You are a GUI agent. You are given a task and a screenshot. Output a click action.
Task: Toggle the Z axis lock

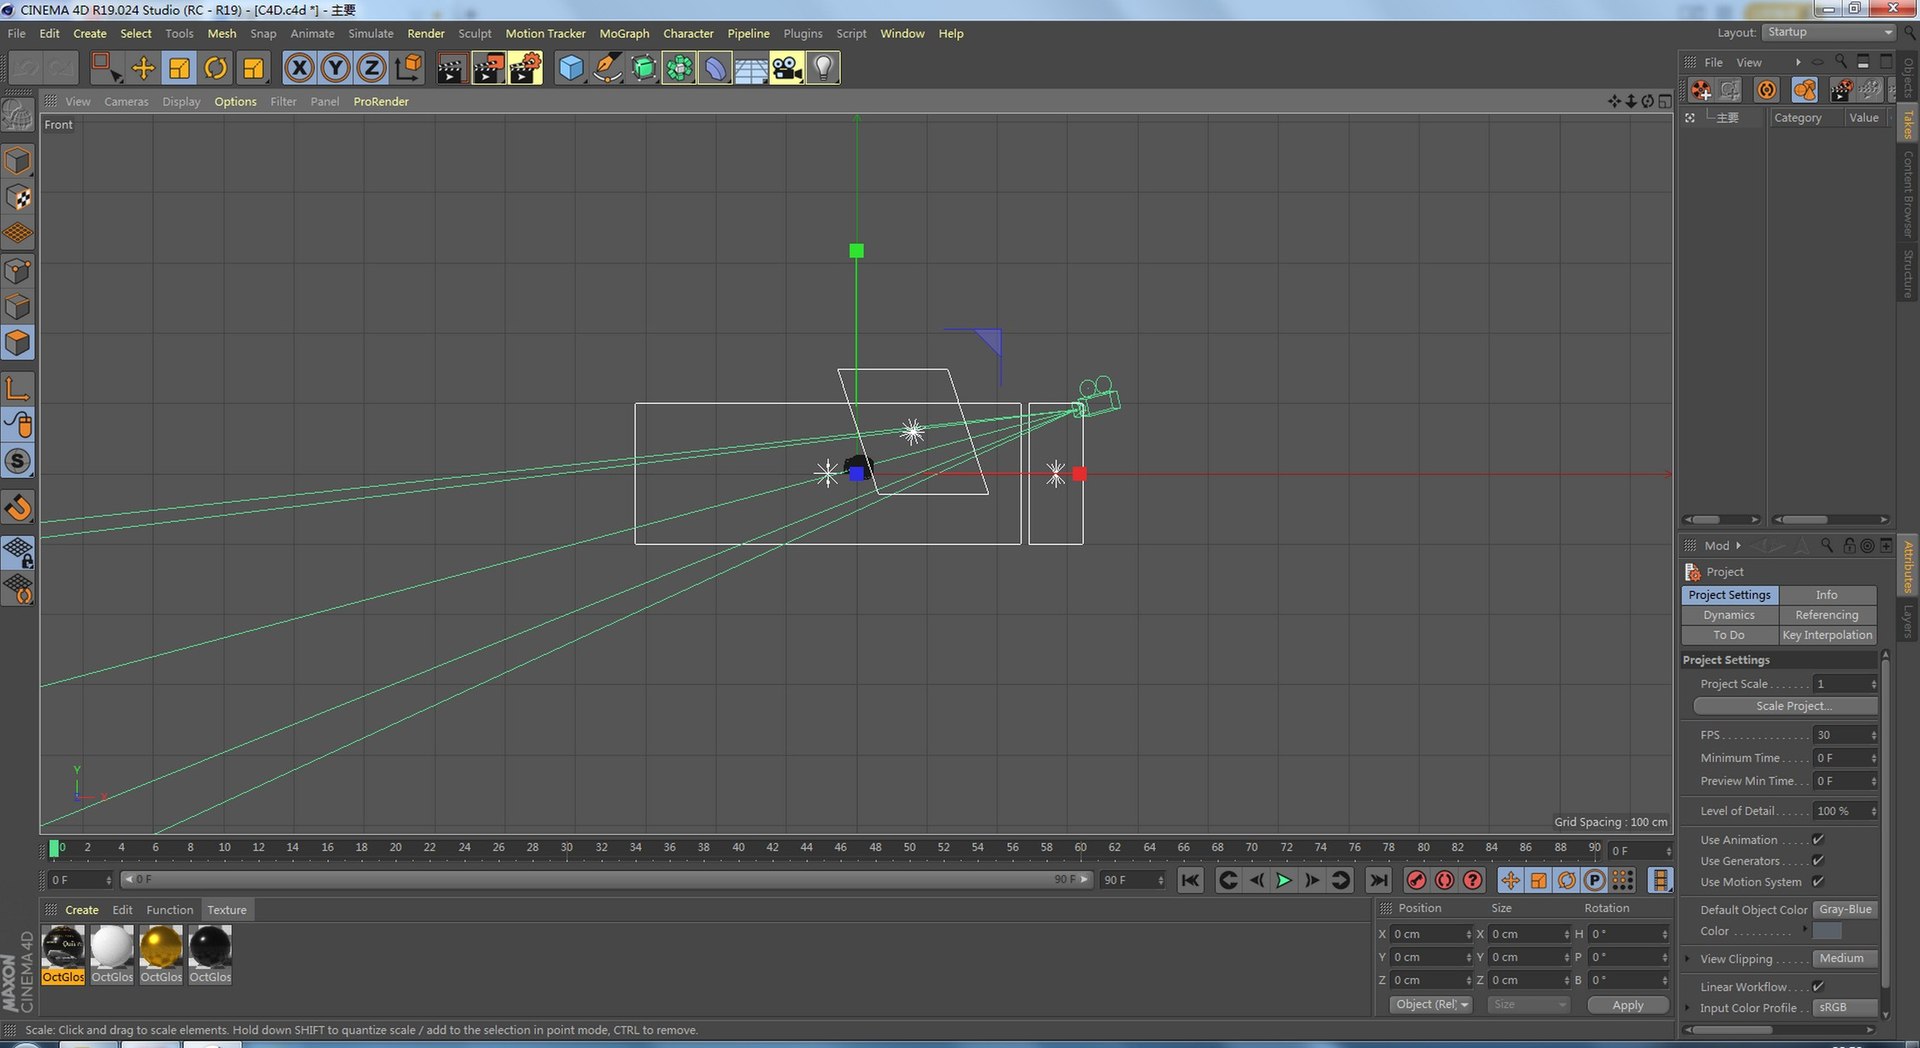pos(371,68)
